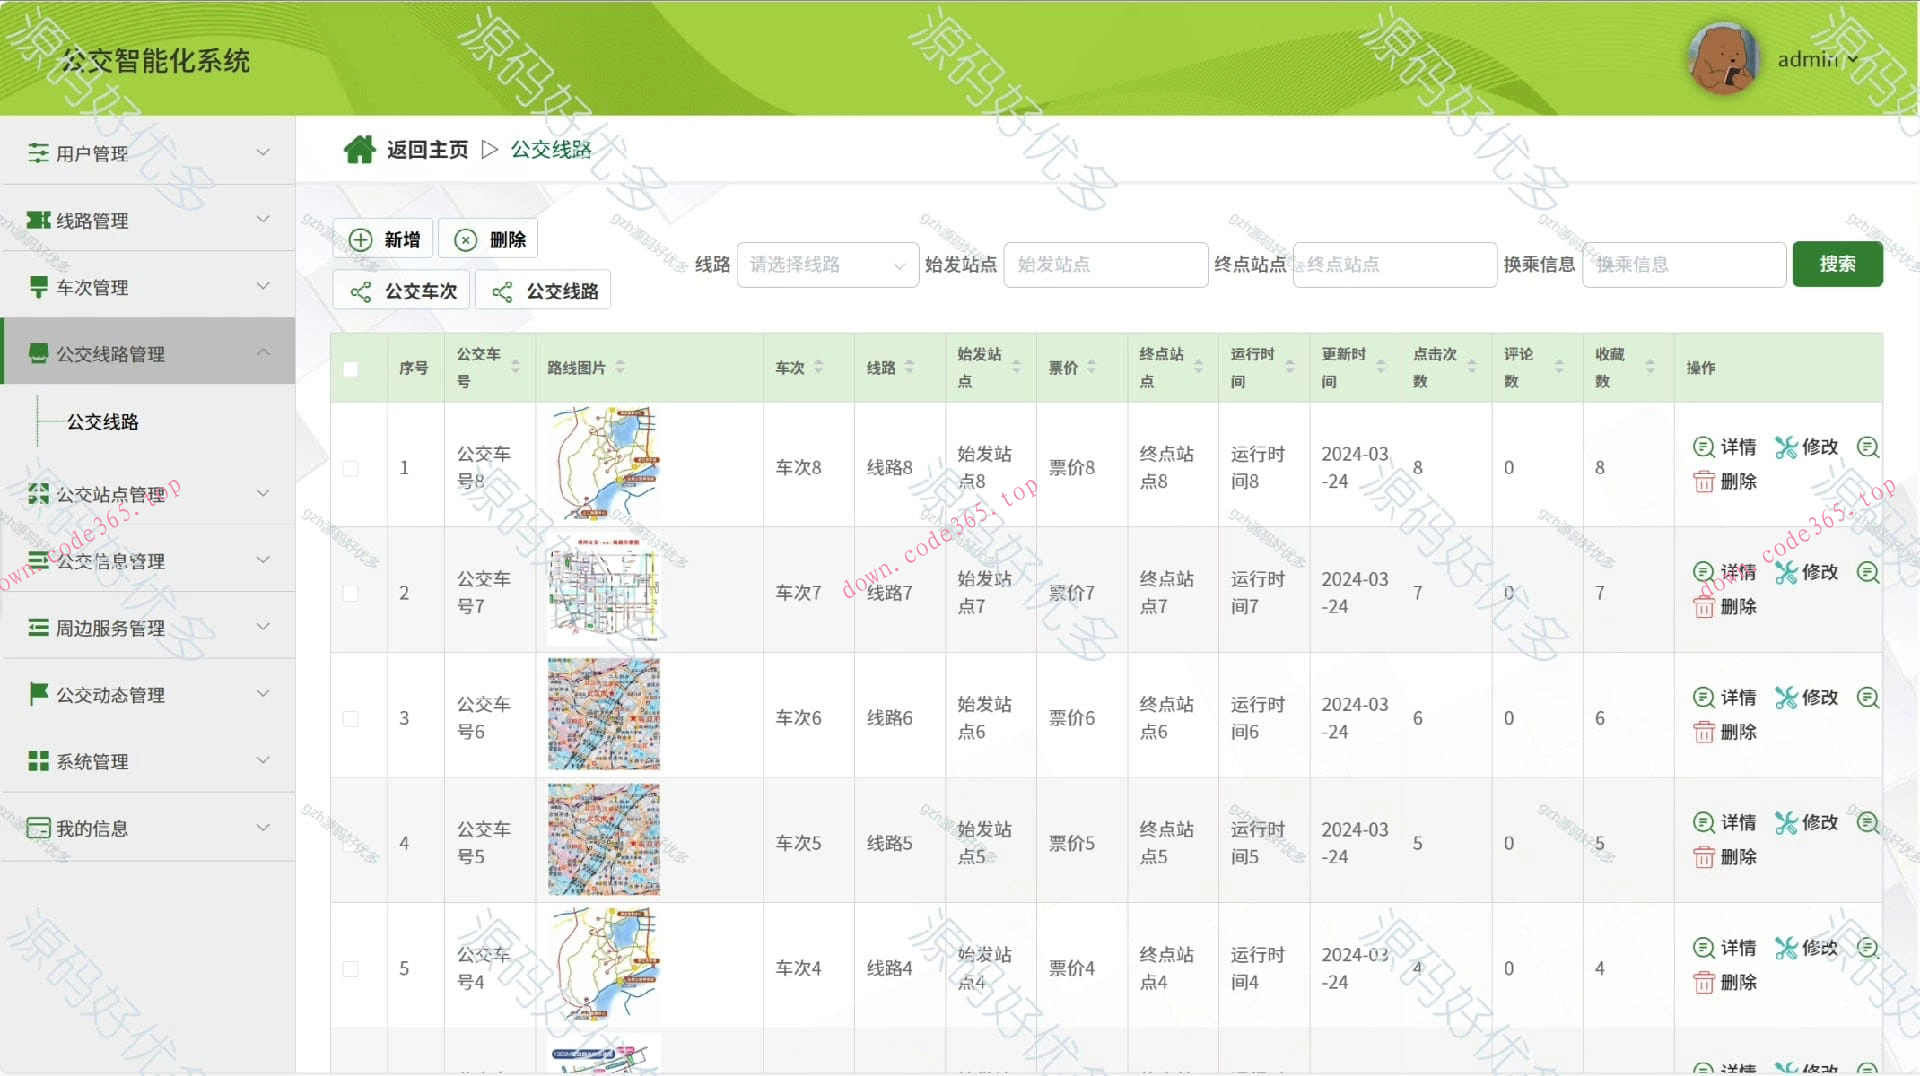
Task: Check the checkbox for 公交车号6 row
Action: pos(351,717)
